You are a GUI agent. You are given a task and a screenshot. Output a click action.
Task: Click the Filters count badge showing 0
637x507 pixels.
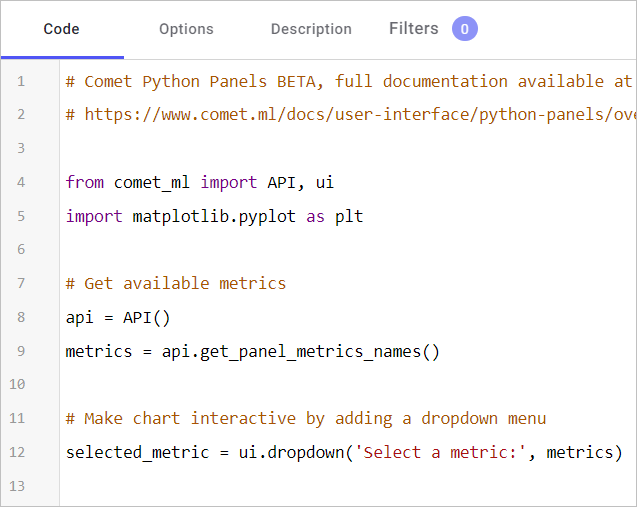464,29
